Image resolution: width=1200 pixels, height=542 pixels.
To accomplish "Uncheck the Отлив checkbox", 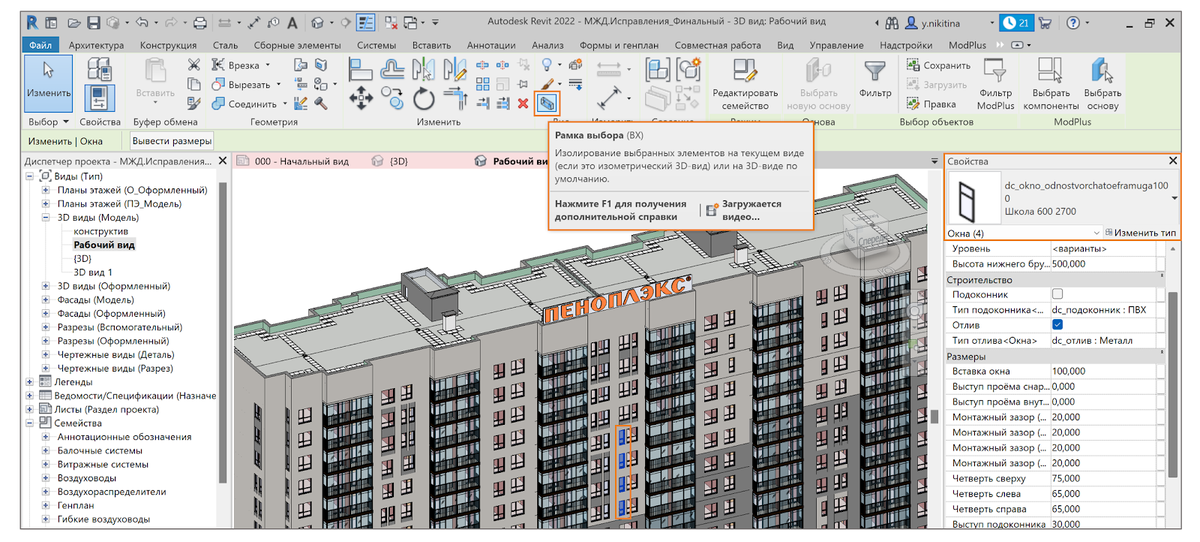I will tap(1058, 325).
